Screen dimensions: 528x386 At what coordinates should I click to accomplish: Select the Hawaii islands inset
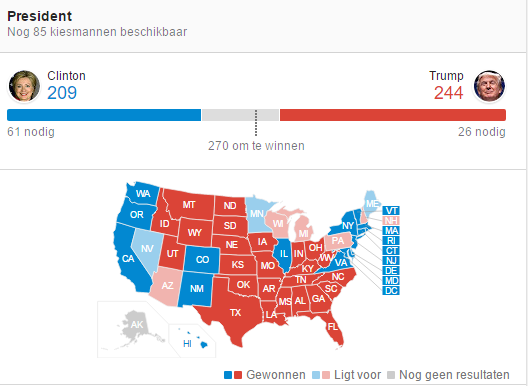(194, 342)
